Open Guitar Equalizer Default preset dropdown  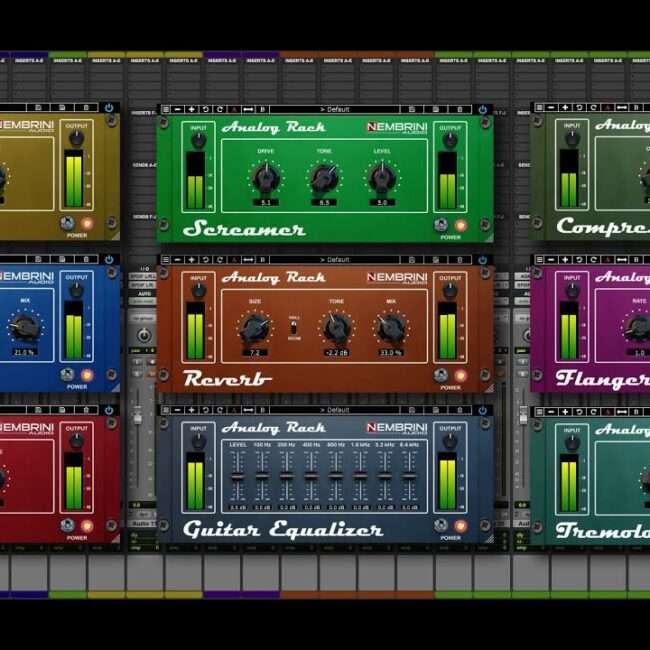[x=335, y=410]
